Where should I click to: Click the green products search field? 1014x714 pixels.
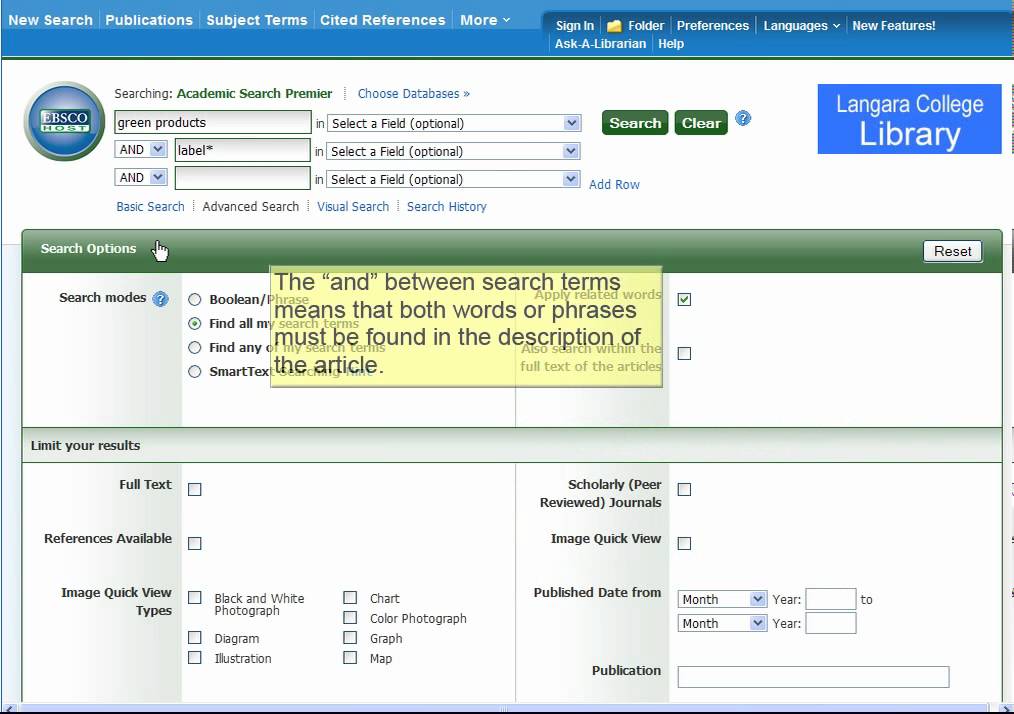213,122
